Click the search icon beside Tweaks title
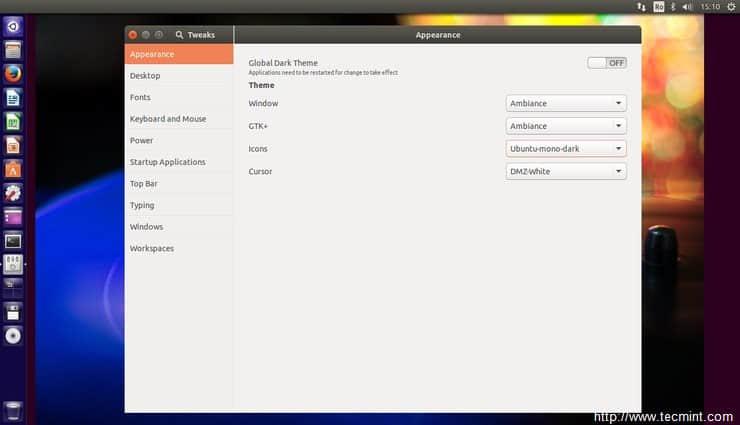The height and width of the screenshot is (425, 740). point(179,35)
